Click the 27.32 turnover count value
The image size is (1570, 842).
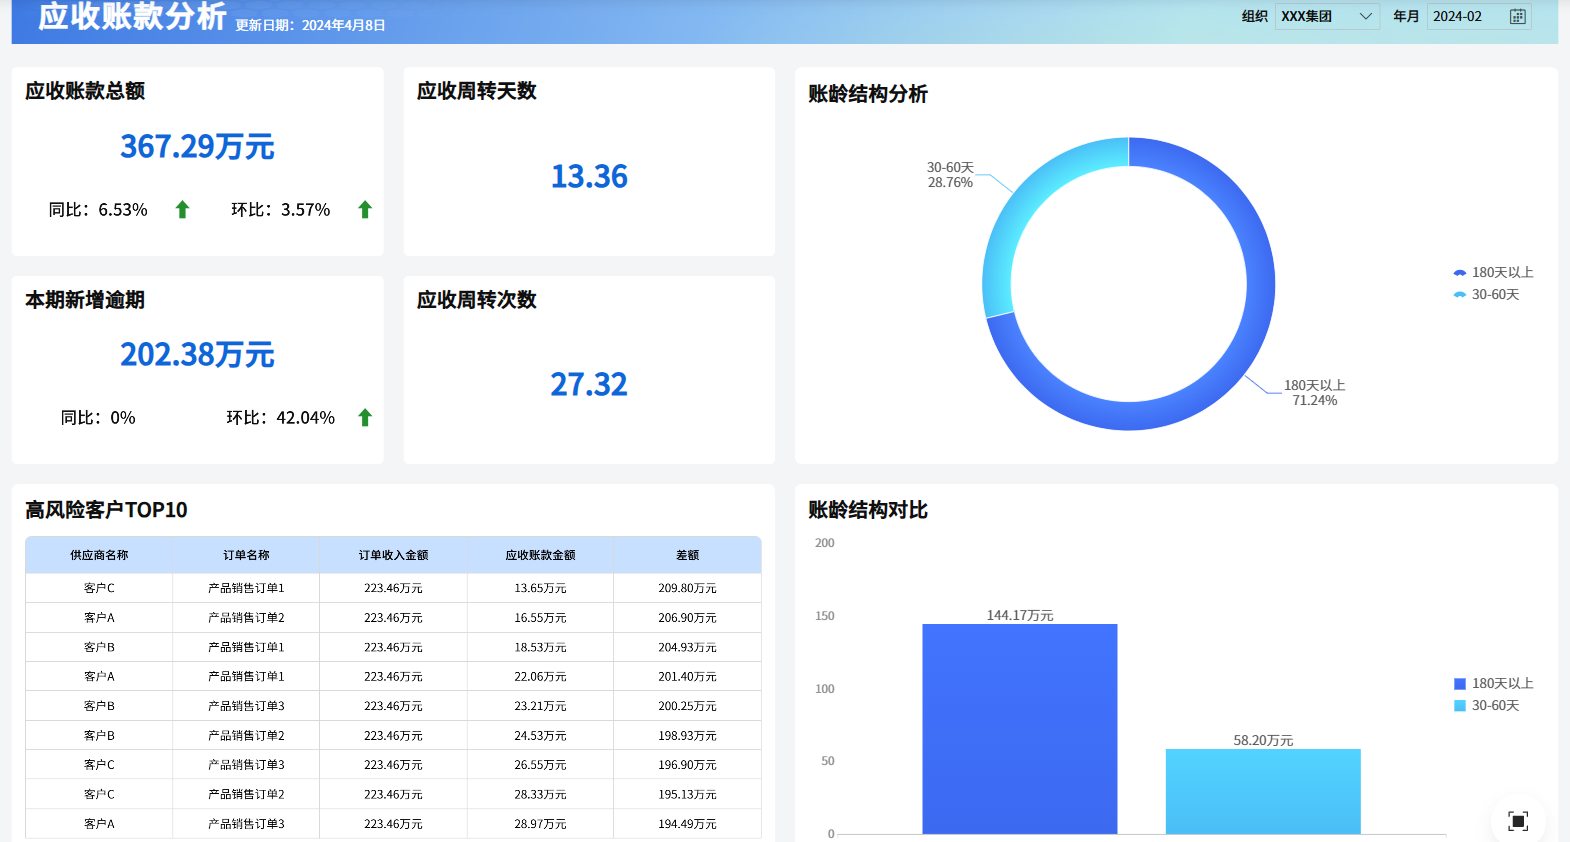(x=589, y=385)
